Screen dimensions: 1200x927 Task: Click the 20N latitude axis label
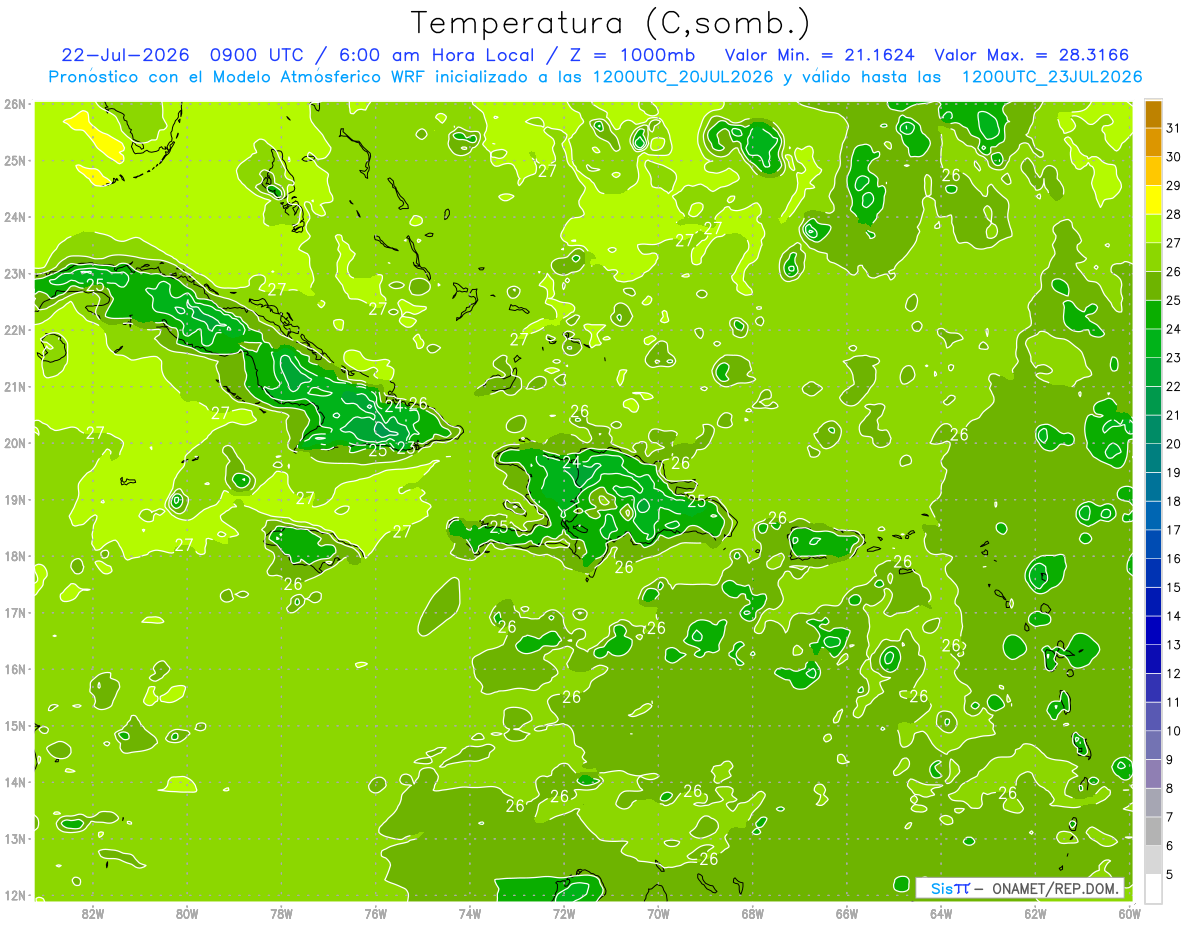[x=15, y=442]
